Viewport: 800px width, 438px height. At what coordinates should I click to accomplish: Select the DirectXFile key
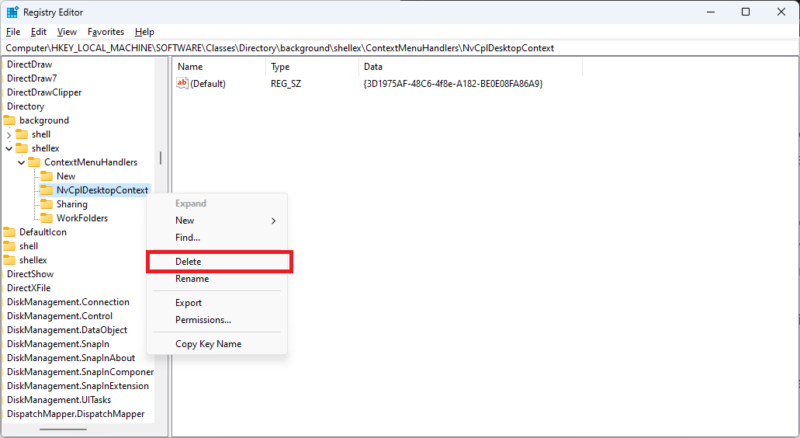(29, 288)
